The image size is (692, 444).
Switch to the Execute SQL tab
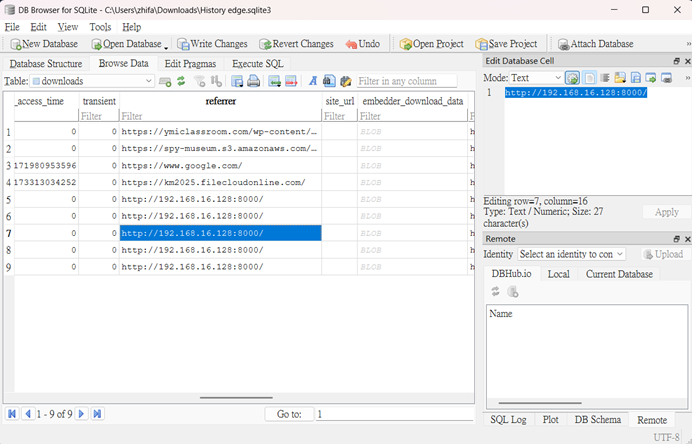click(x=258, y=64)
